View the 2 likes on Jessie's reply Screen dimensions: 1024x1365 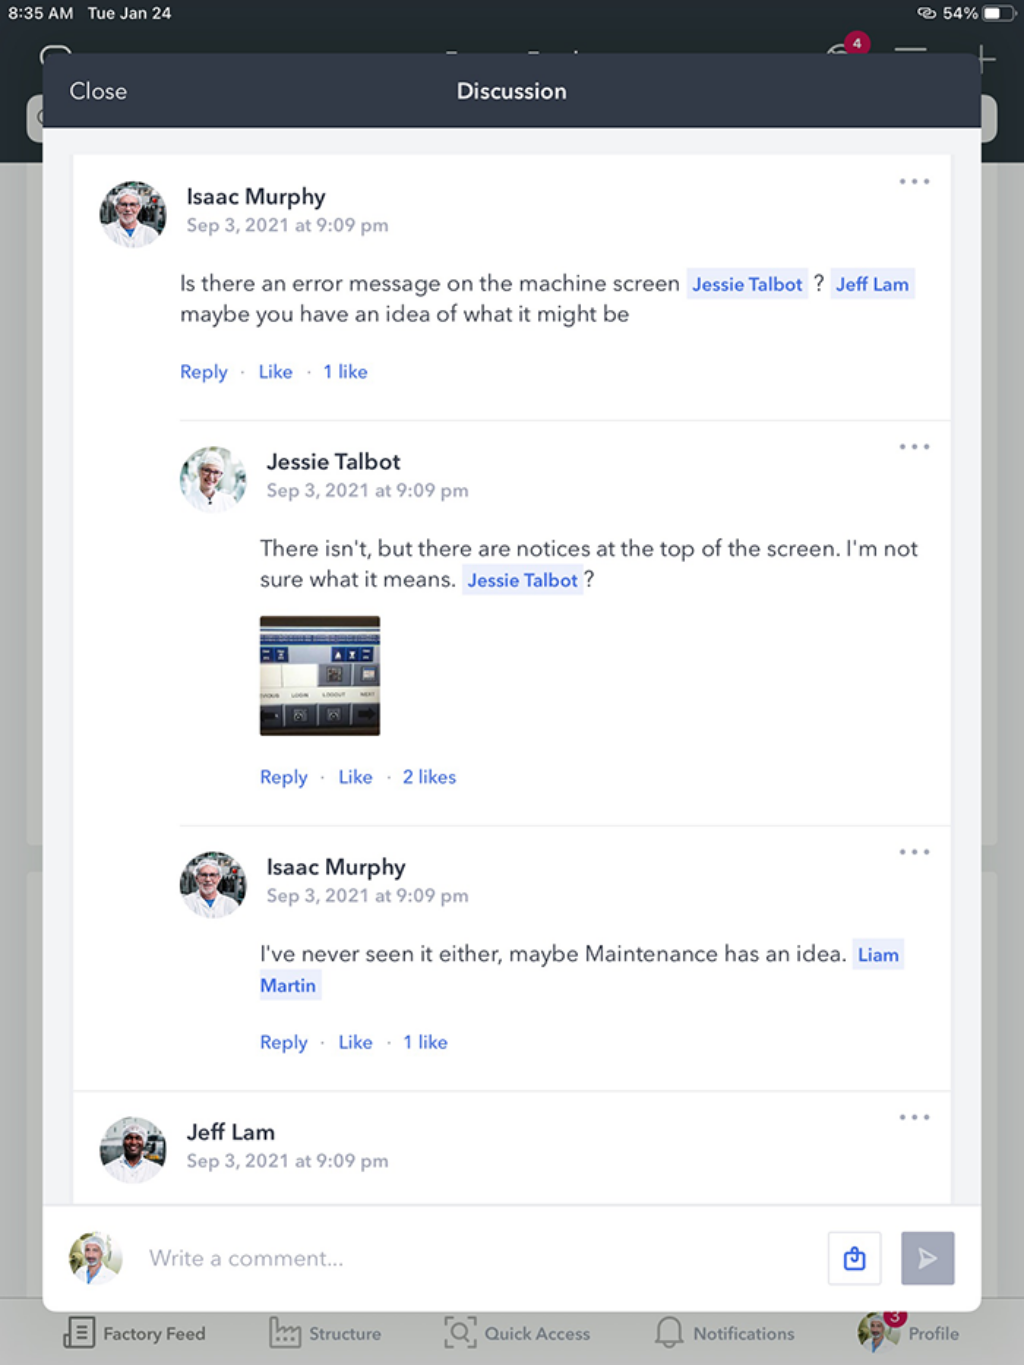[429, 777]
